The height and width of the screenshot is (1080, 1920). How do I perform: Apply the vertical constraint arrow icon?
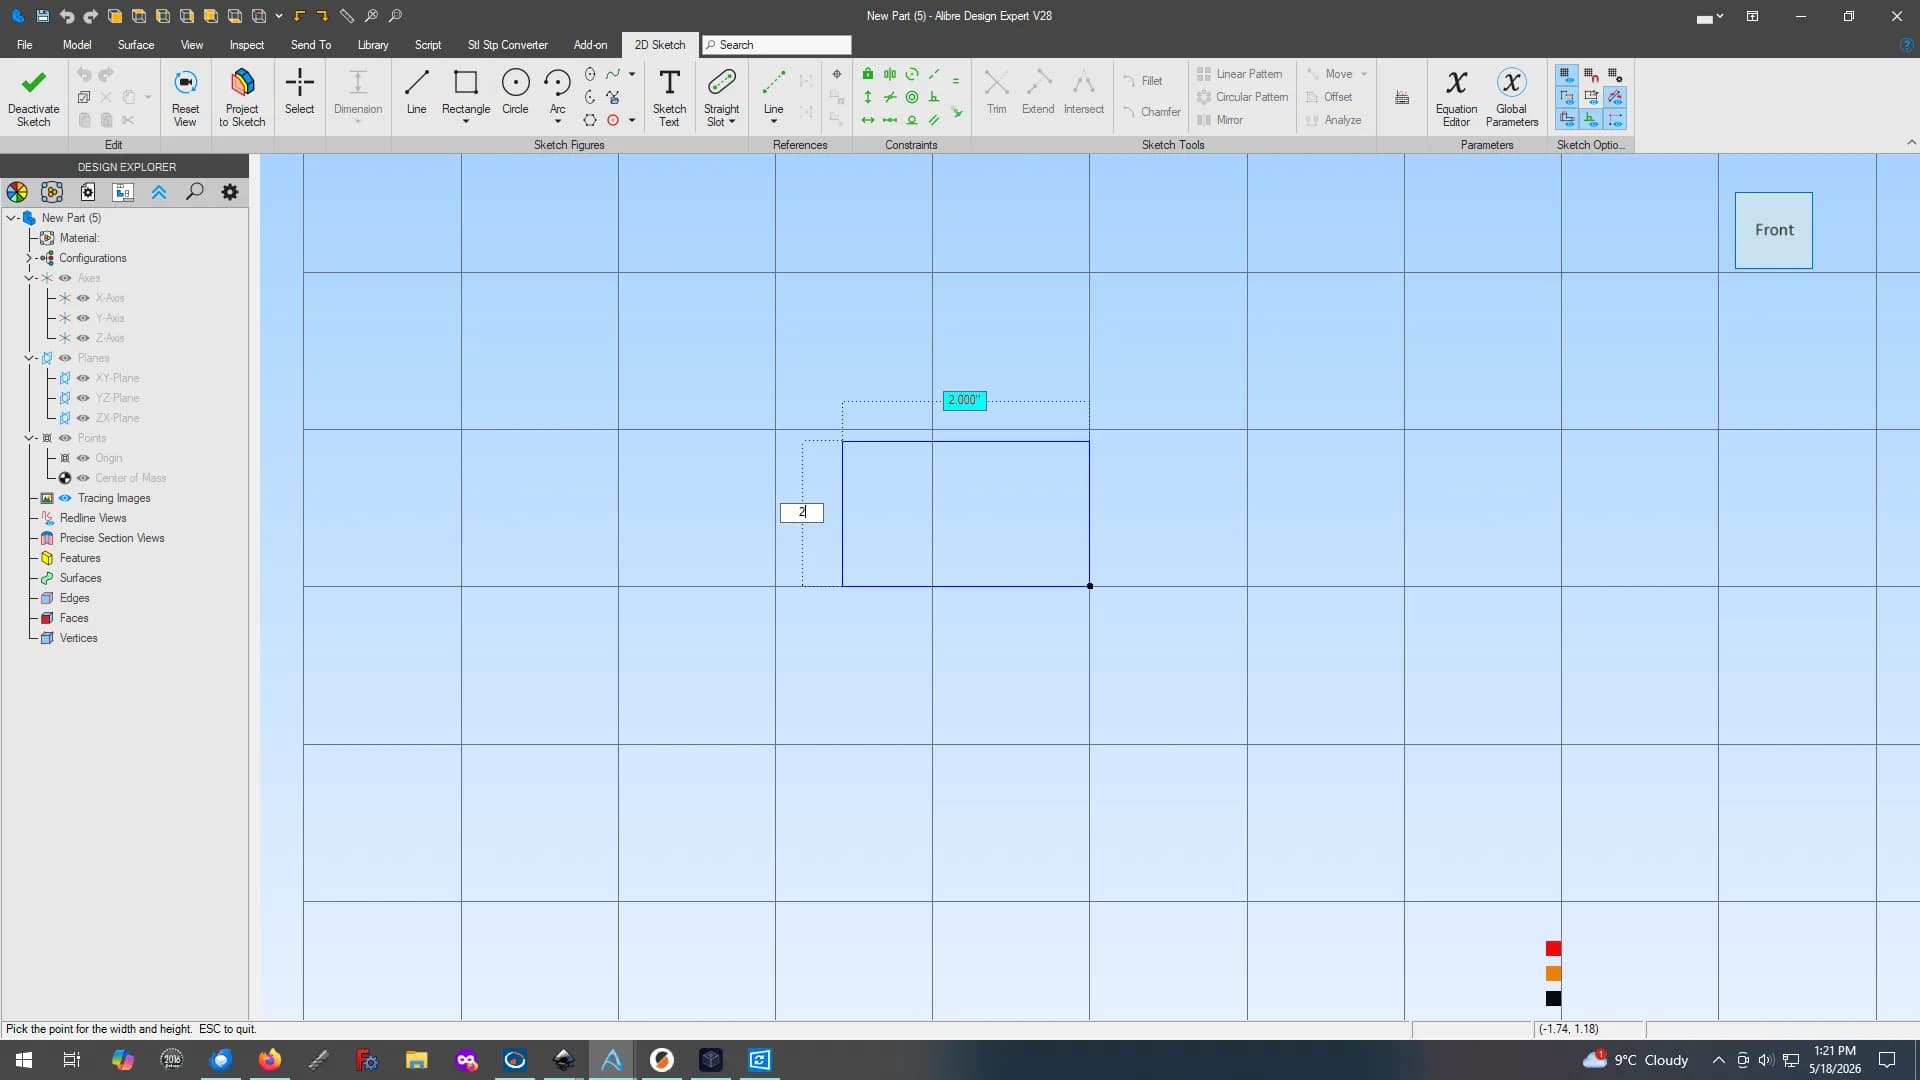867,97
